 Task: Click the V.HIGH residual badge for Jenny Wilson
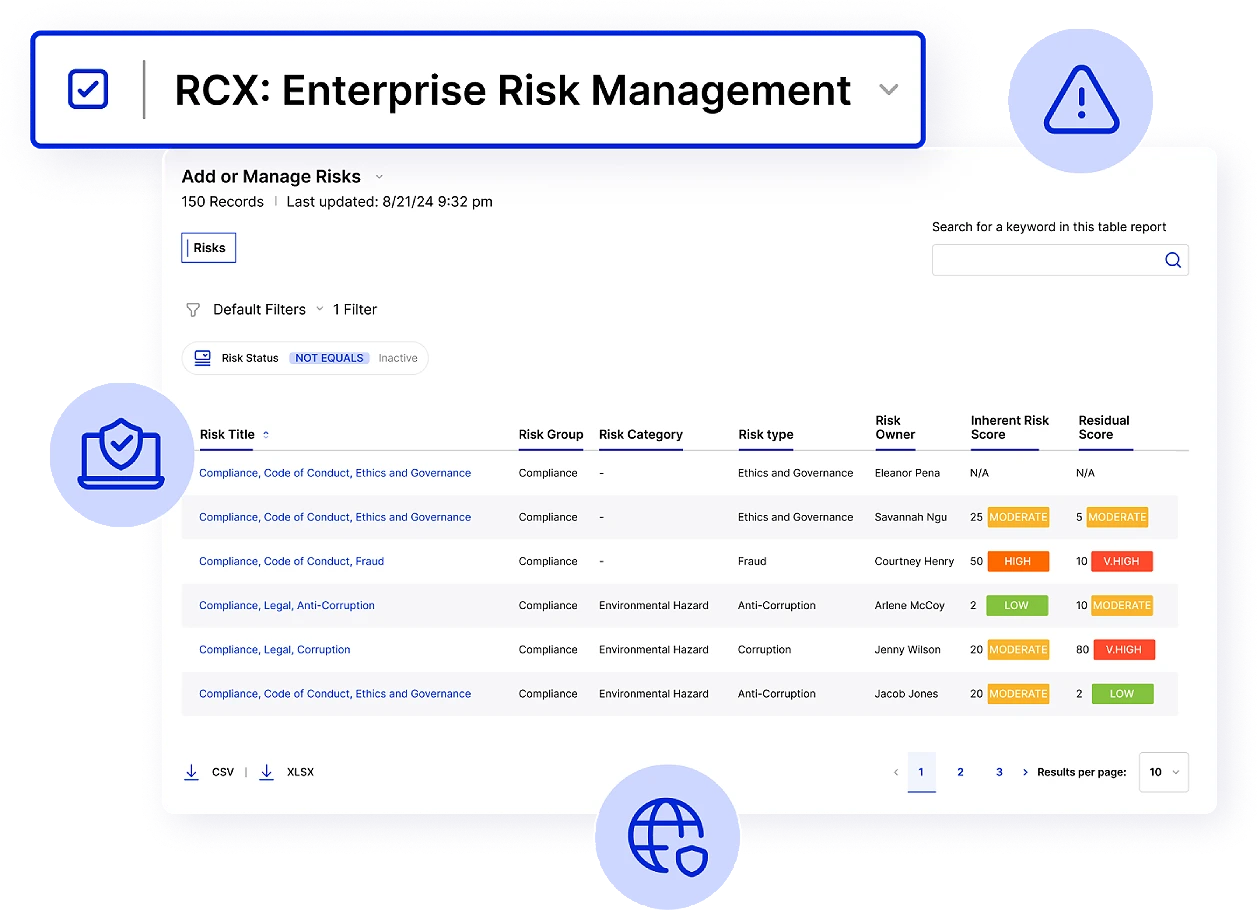1124,649
